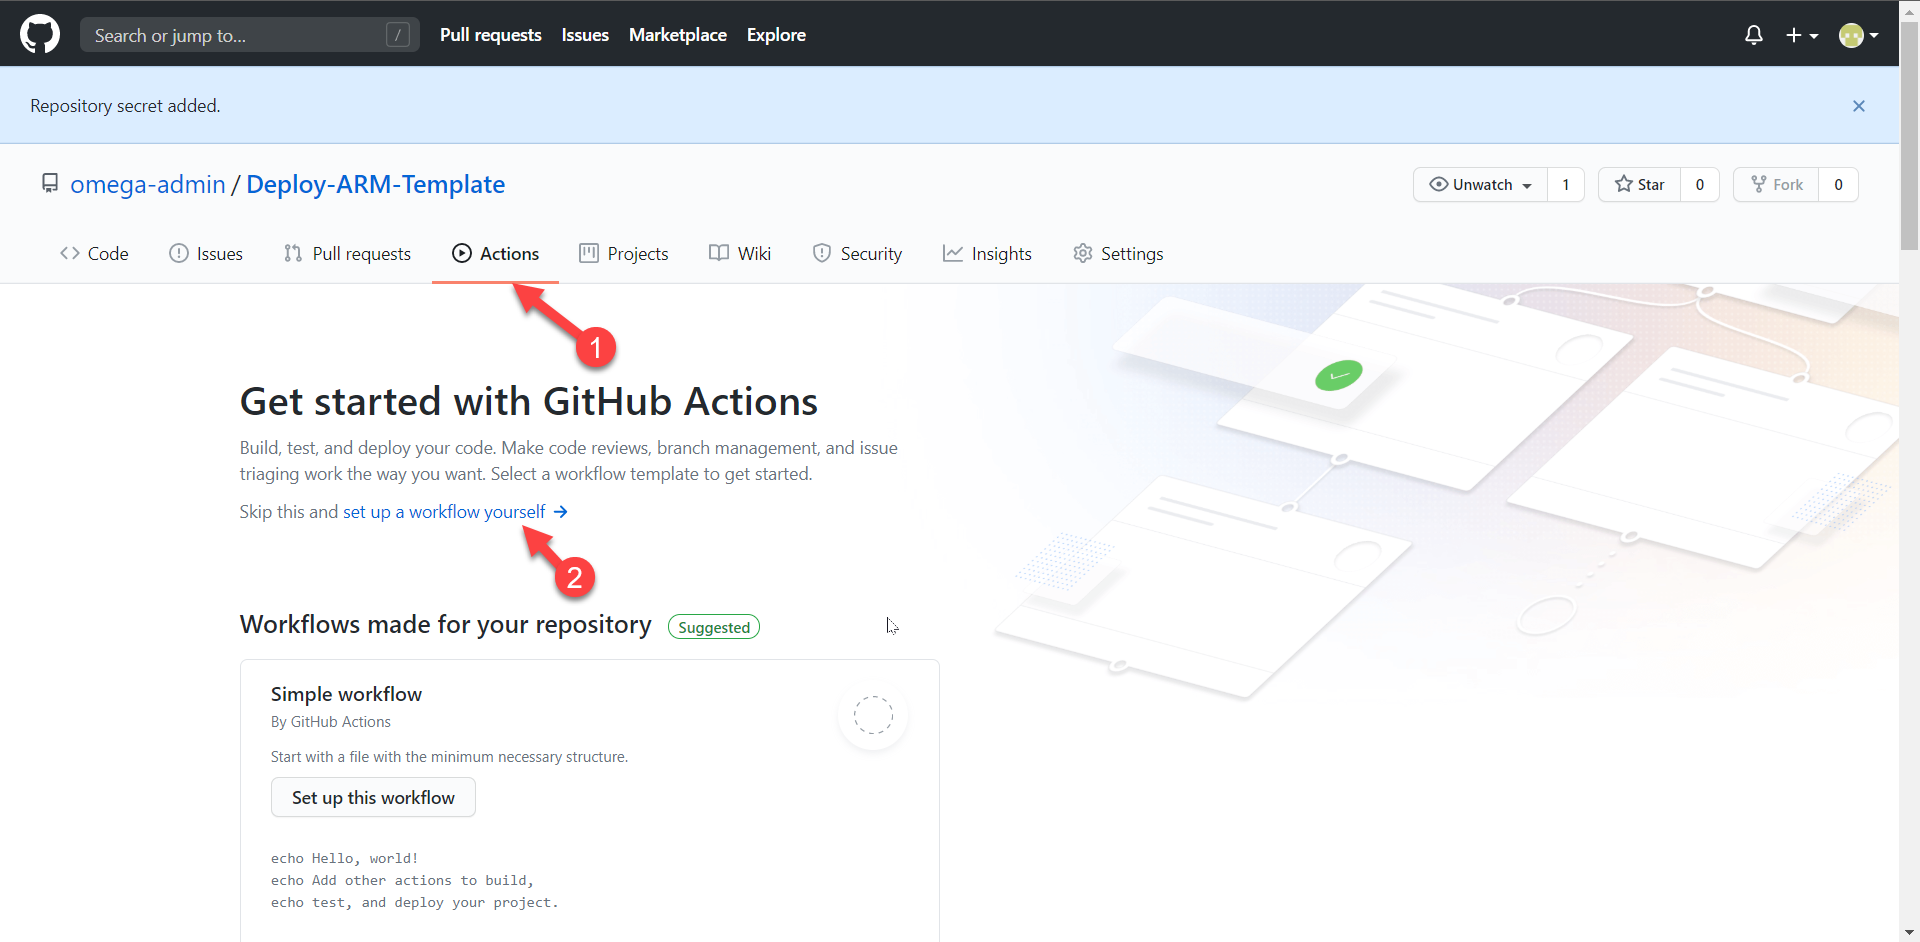The width and height of the screenshot is (1920, 942).
Task: Expand the plus create-new menu
Action: coord(1802,35)
